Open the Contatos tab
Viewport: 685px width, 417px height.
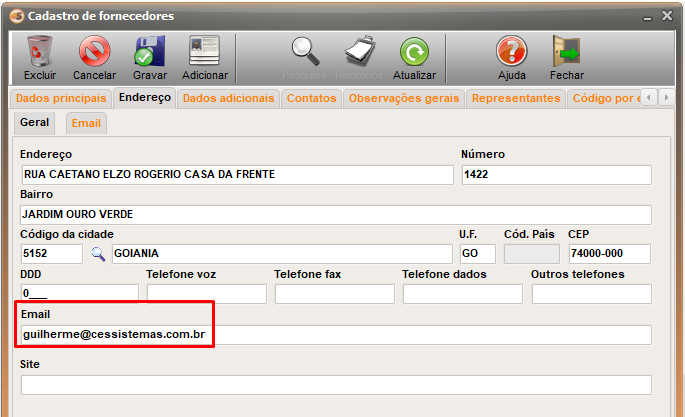(311, 98)
